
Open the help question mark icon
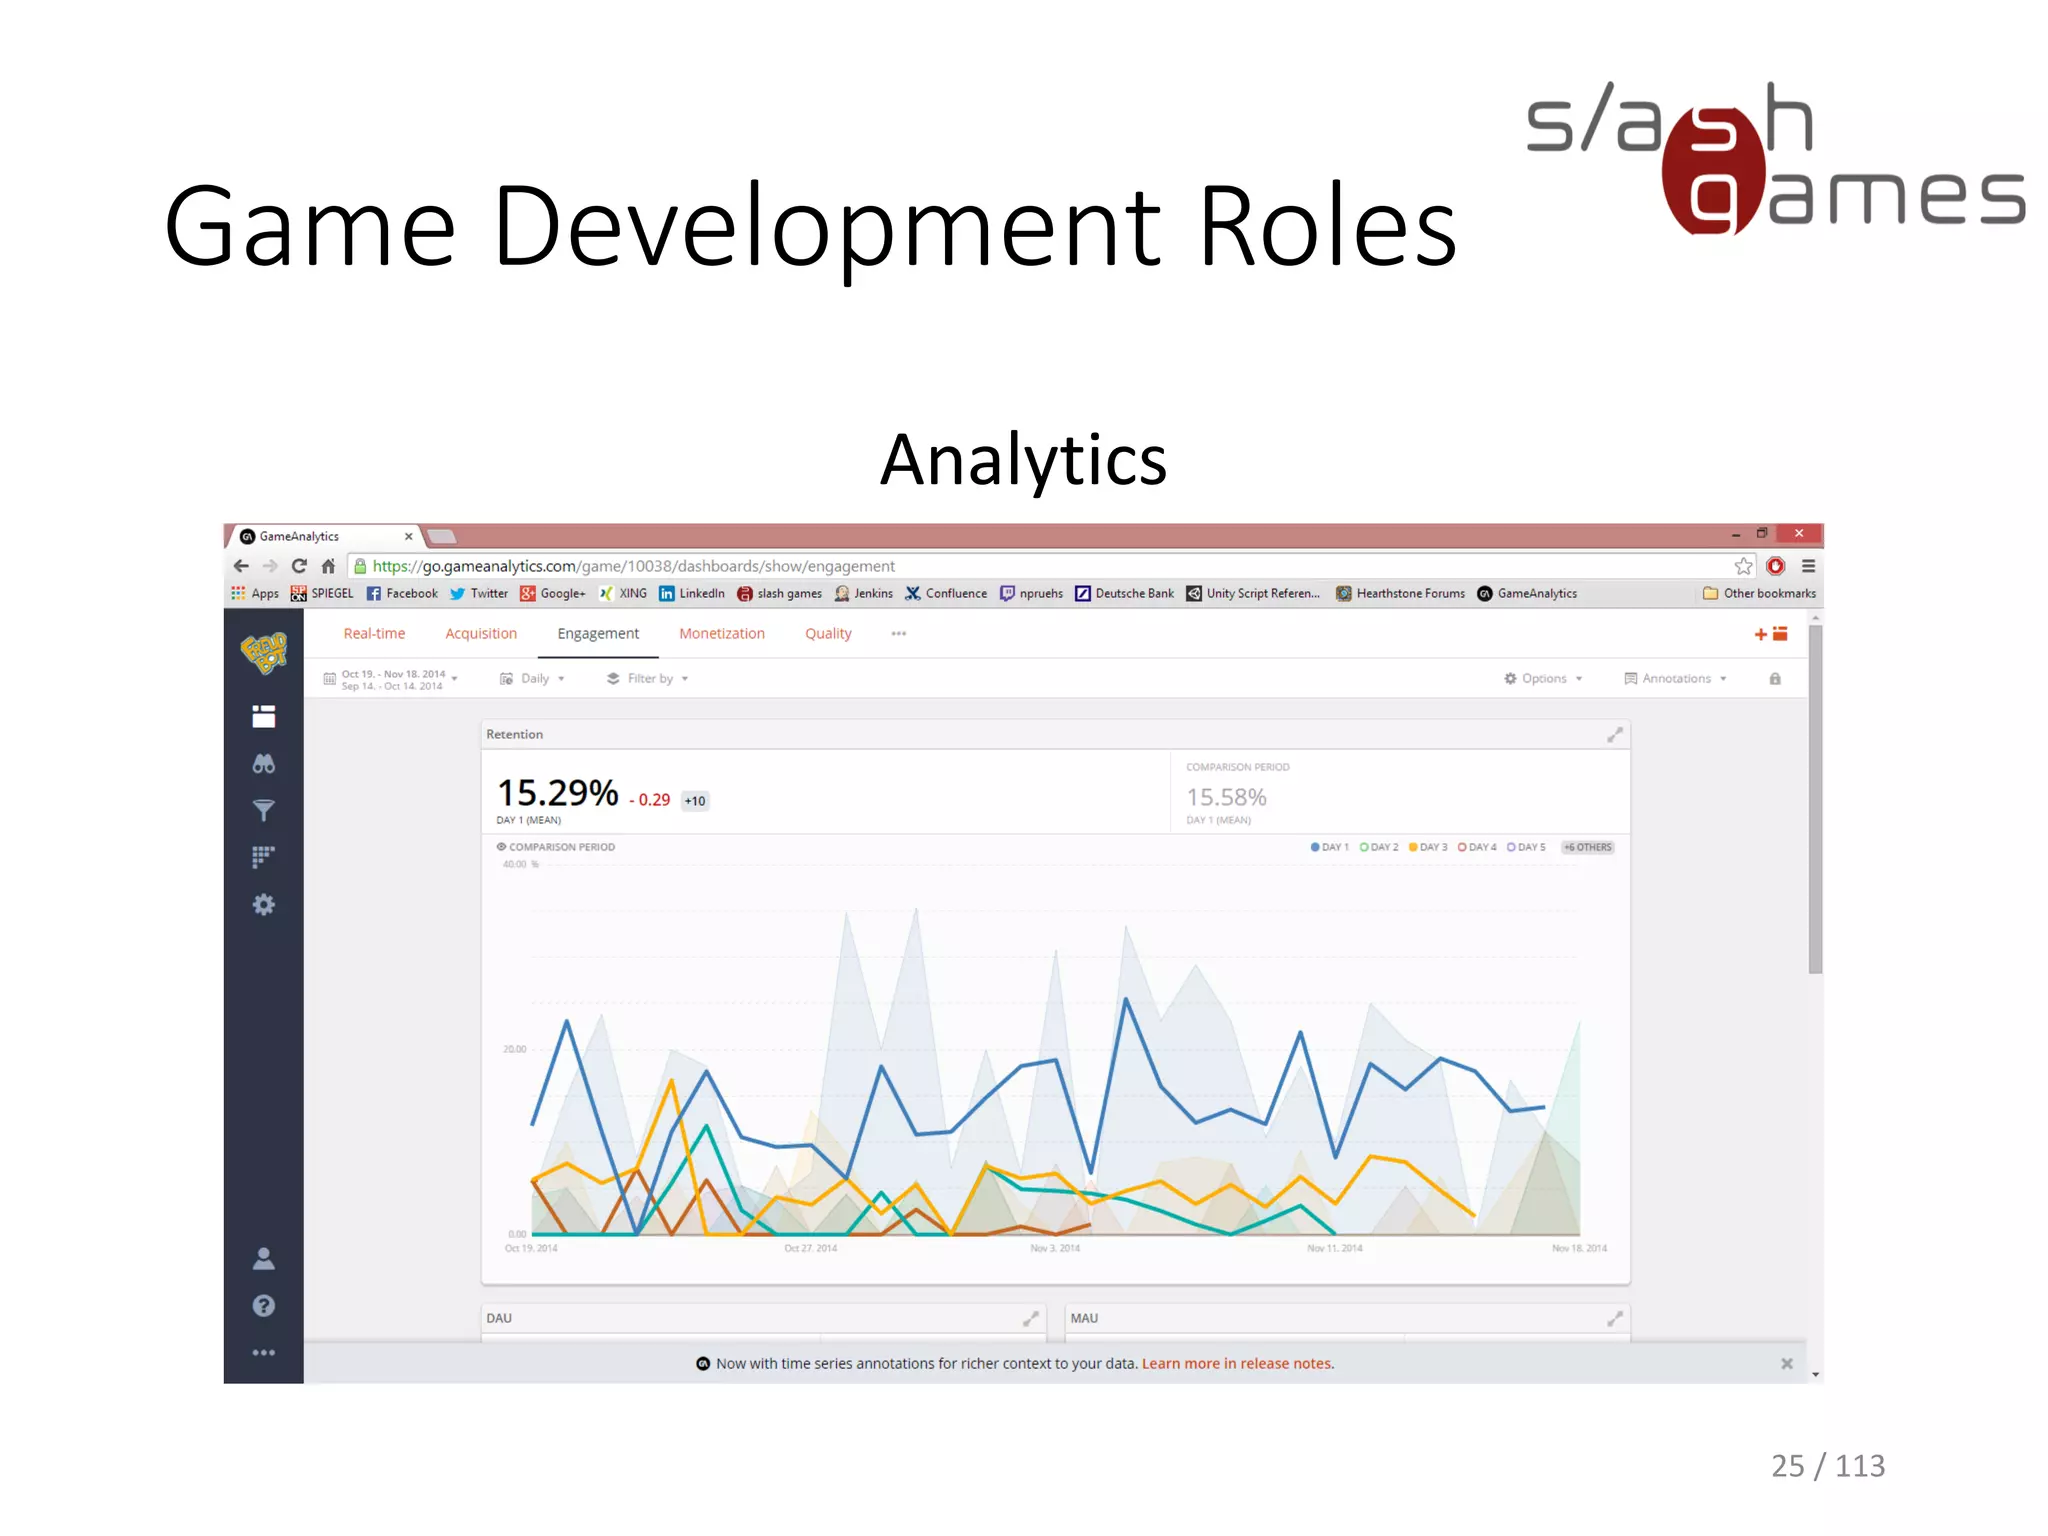click(x=264, y=1306)
